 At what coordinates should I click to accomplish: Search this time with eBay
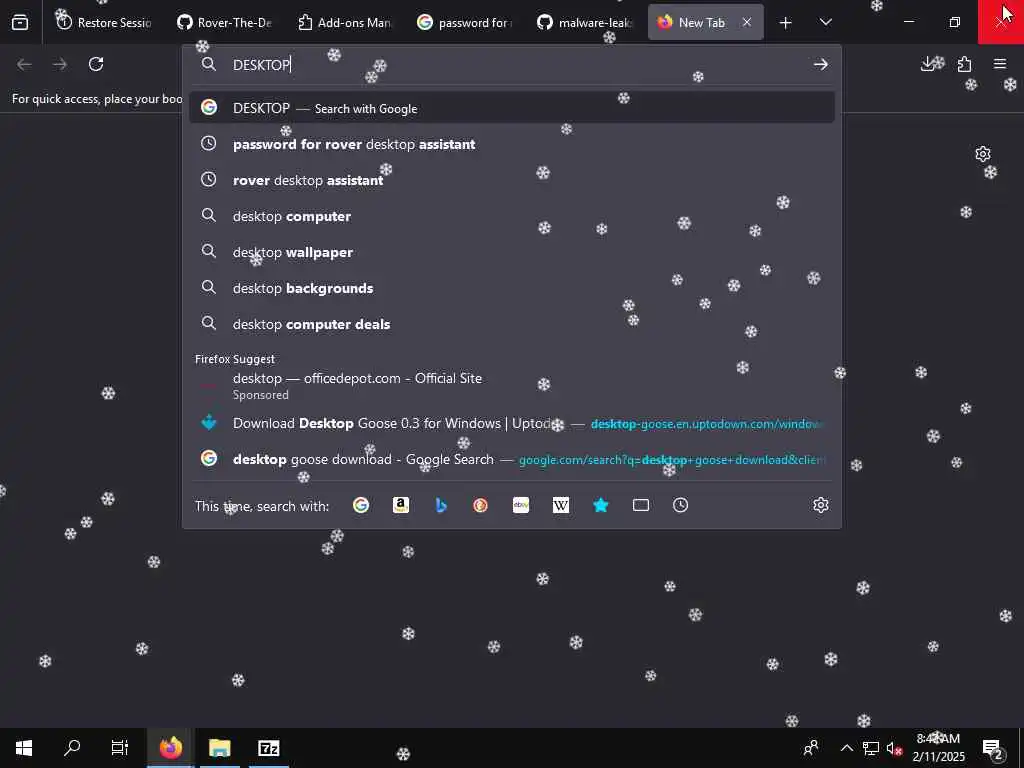[x=521, y=505]
